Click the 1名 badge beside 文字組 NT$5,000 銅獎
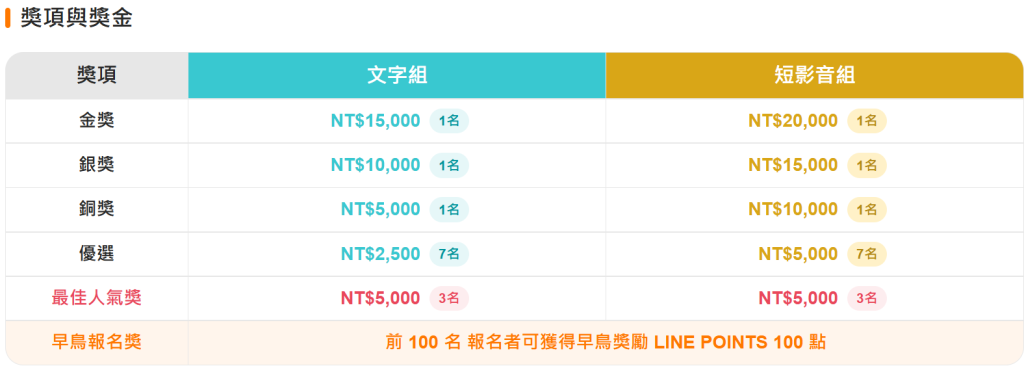Screen dimensions: 1024x366 coord(449,209)
